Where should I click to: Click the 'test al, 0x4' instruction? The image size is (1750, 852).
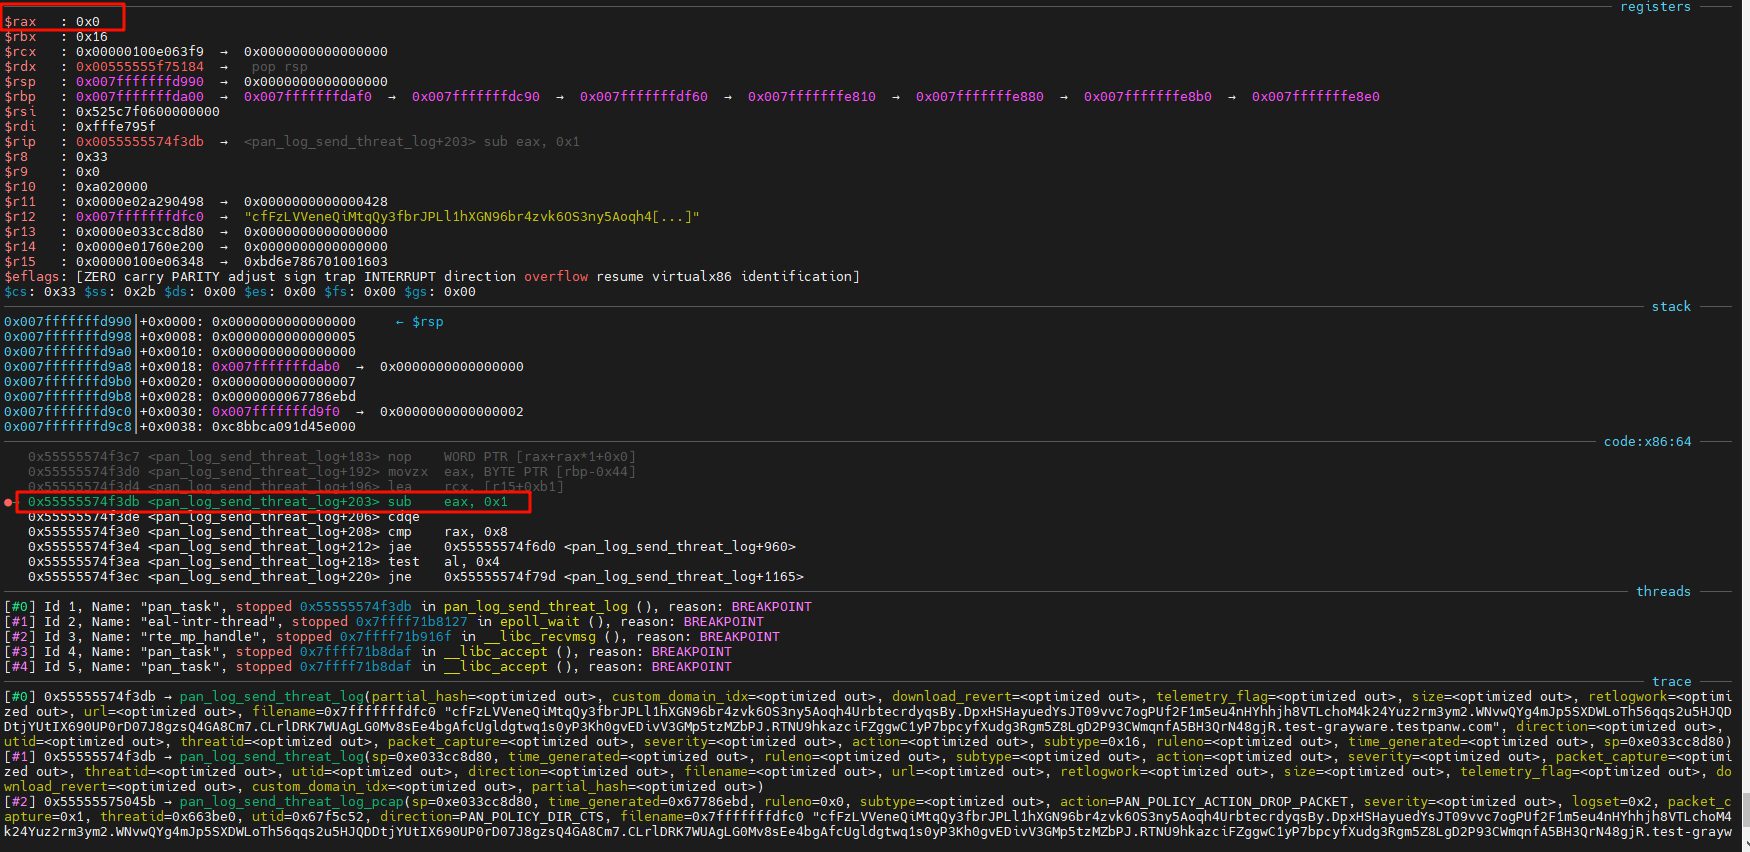pos(444,561)
